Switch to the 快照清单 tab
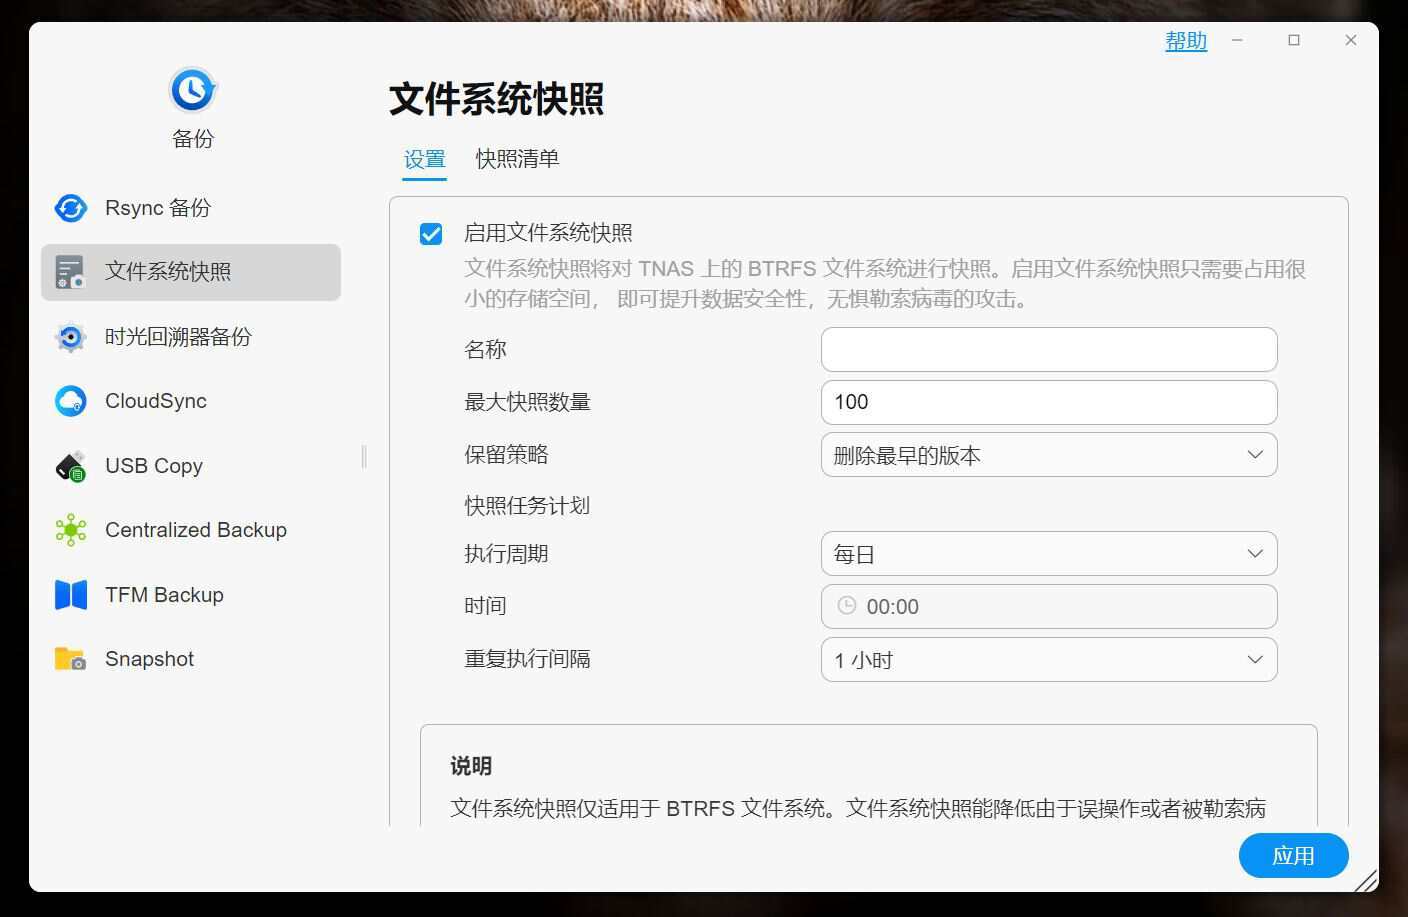The height and width of the screenshot is (917, 1408). click(517, 159)
